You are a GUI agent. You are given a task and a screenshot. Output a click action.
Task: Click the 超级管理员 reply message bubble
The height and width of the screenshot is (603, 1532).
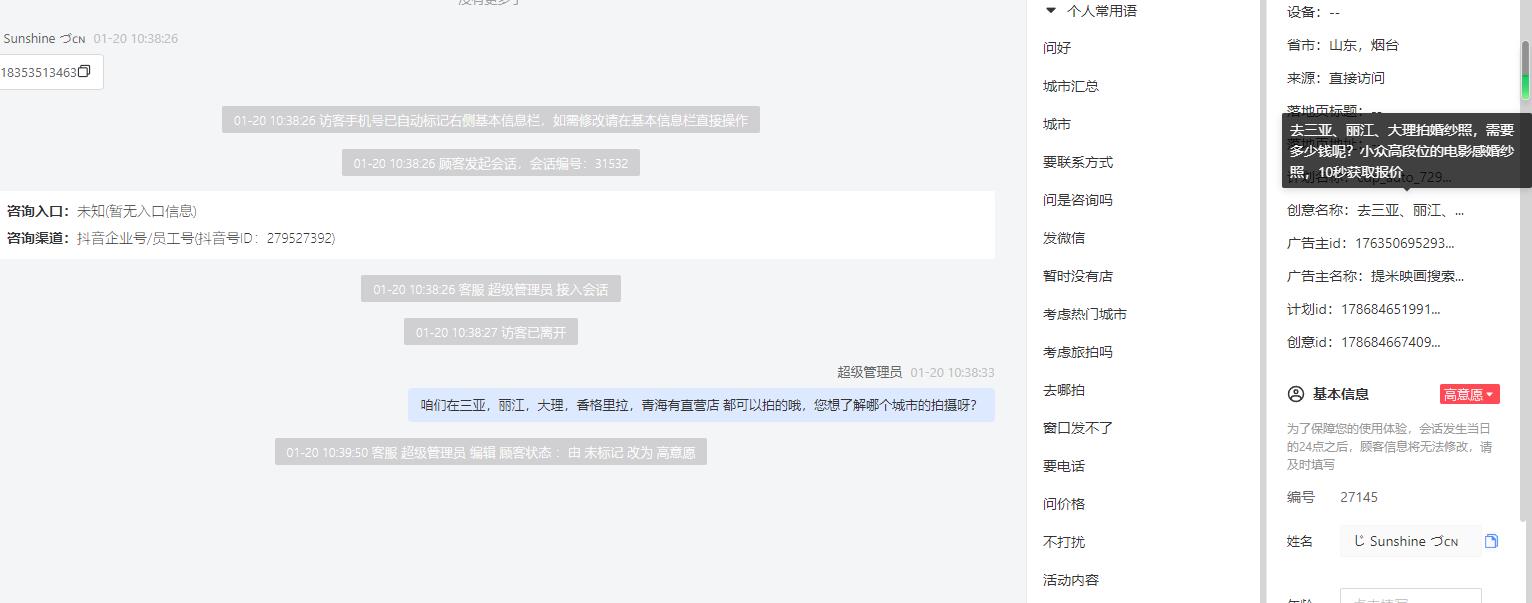(701, 405)
